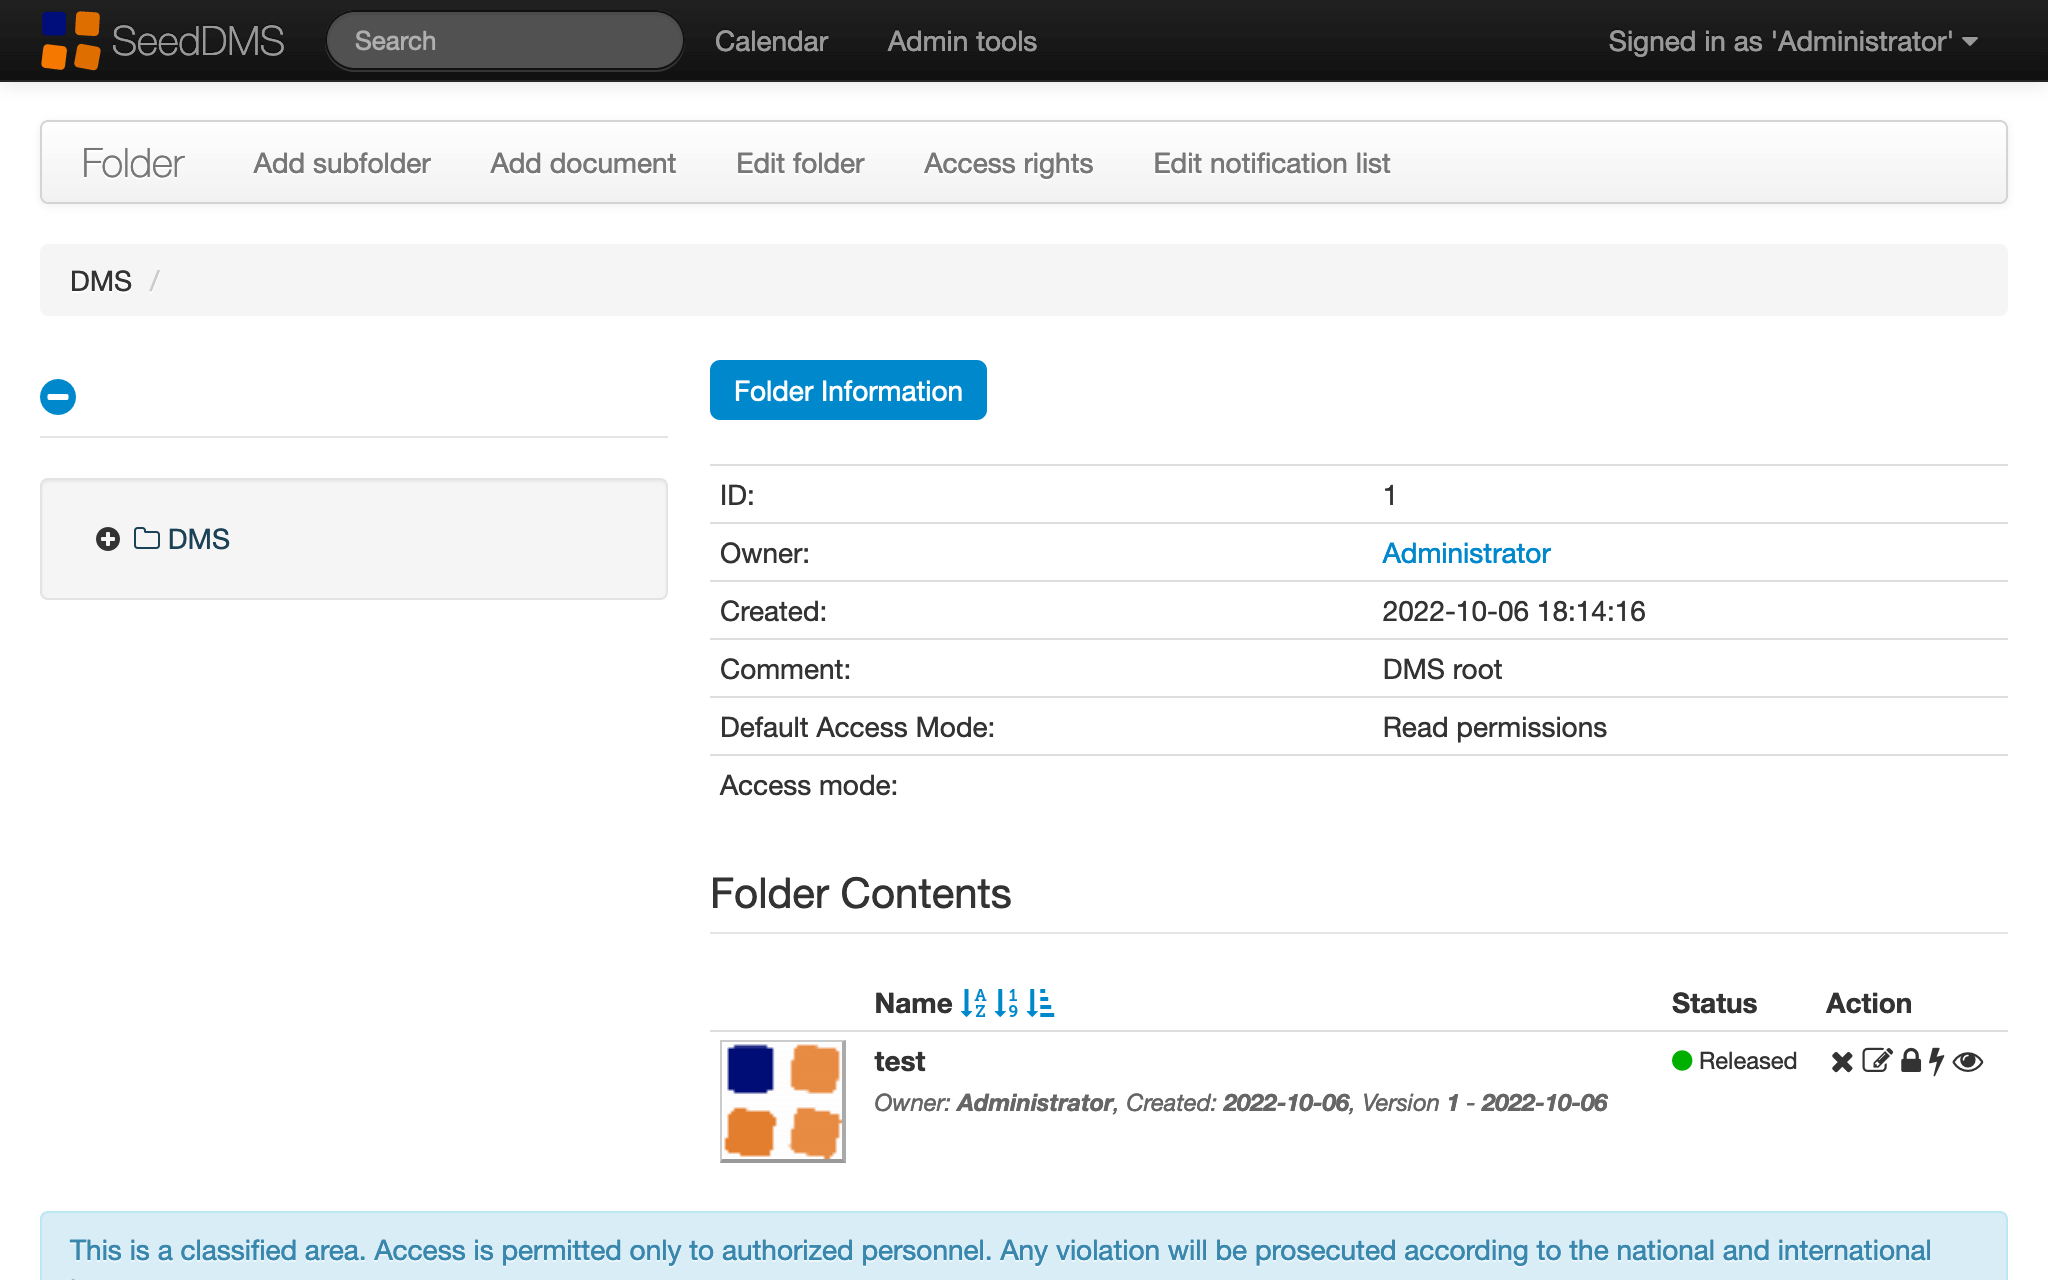Sort contents by sequence bars icon
The height and width of the screenshot is (1280, 2048).
[1040, 1003]
